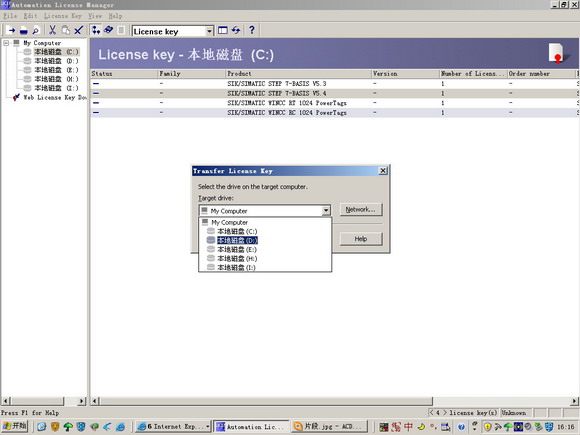The width and height of the screenshot is (580, 435).
Task: Open the File menu
Action: [10, 16]
